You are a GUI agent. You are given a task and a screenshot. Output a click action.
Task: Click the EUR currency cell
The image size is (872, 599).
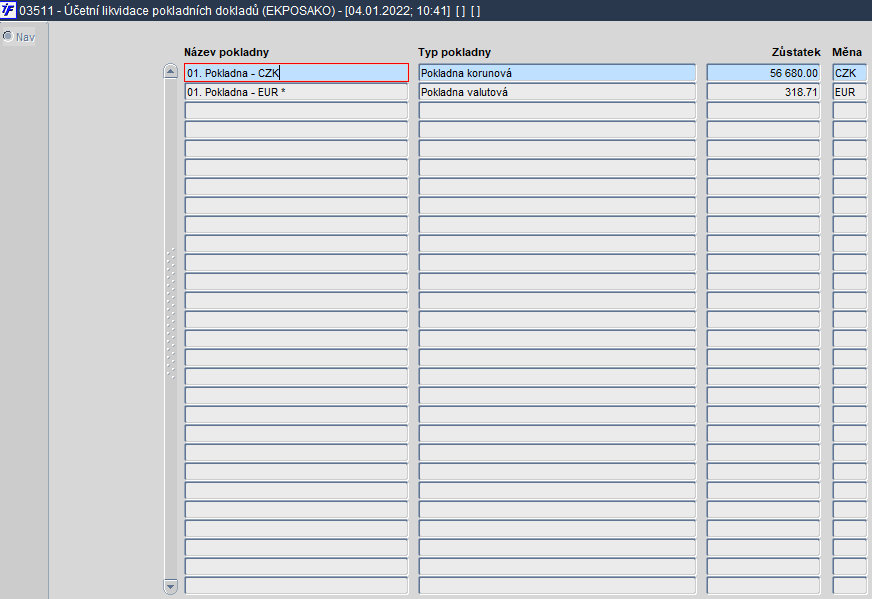pos(850,92)
